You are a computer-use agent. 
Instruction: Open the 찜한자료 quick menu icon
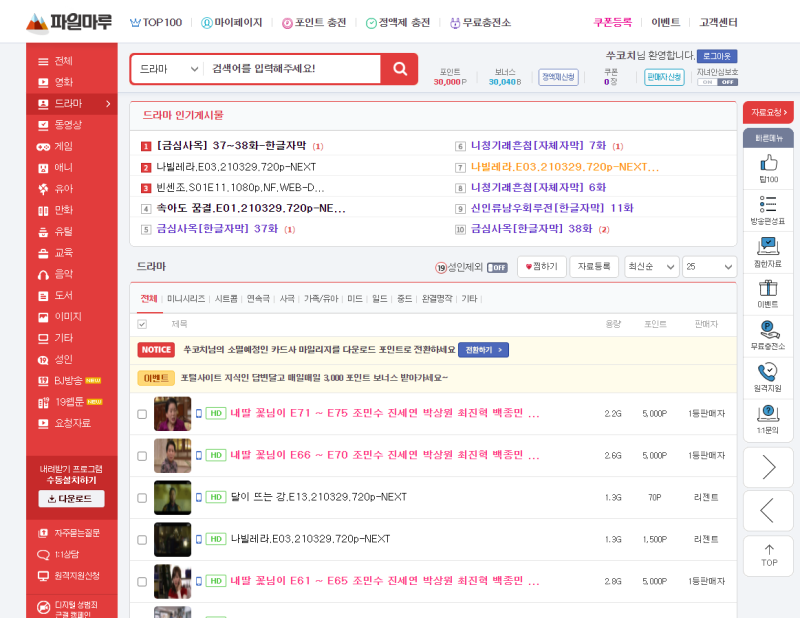tap(768, 252)
